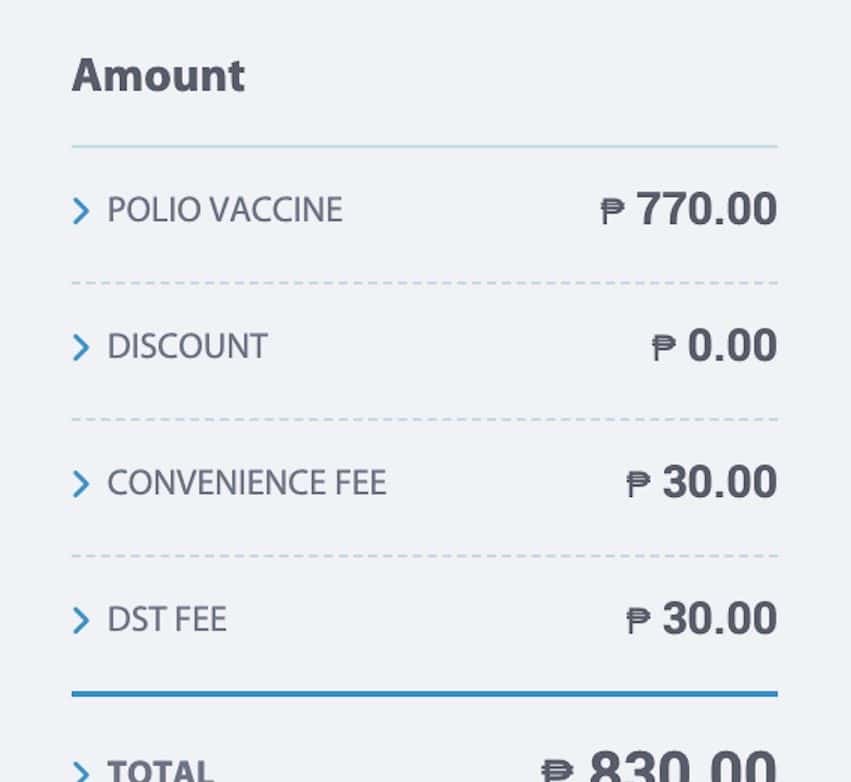Select the POLIO VACCINE label
The width and height of the screenshot is (851, 782).
[x=225, y=210]
